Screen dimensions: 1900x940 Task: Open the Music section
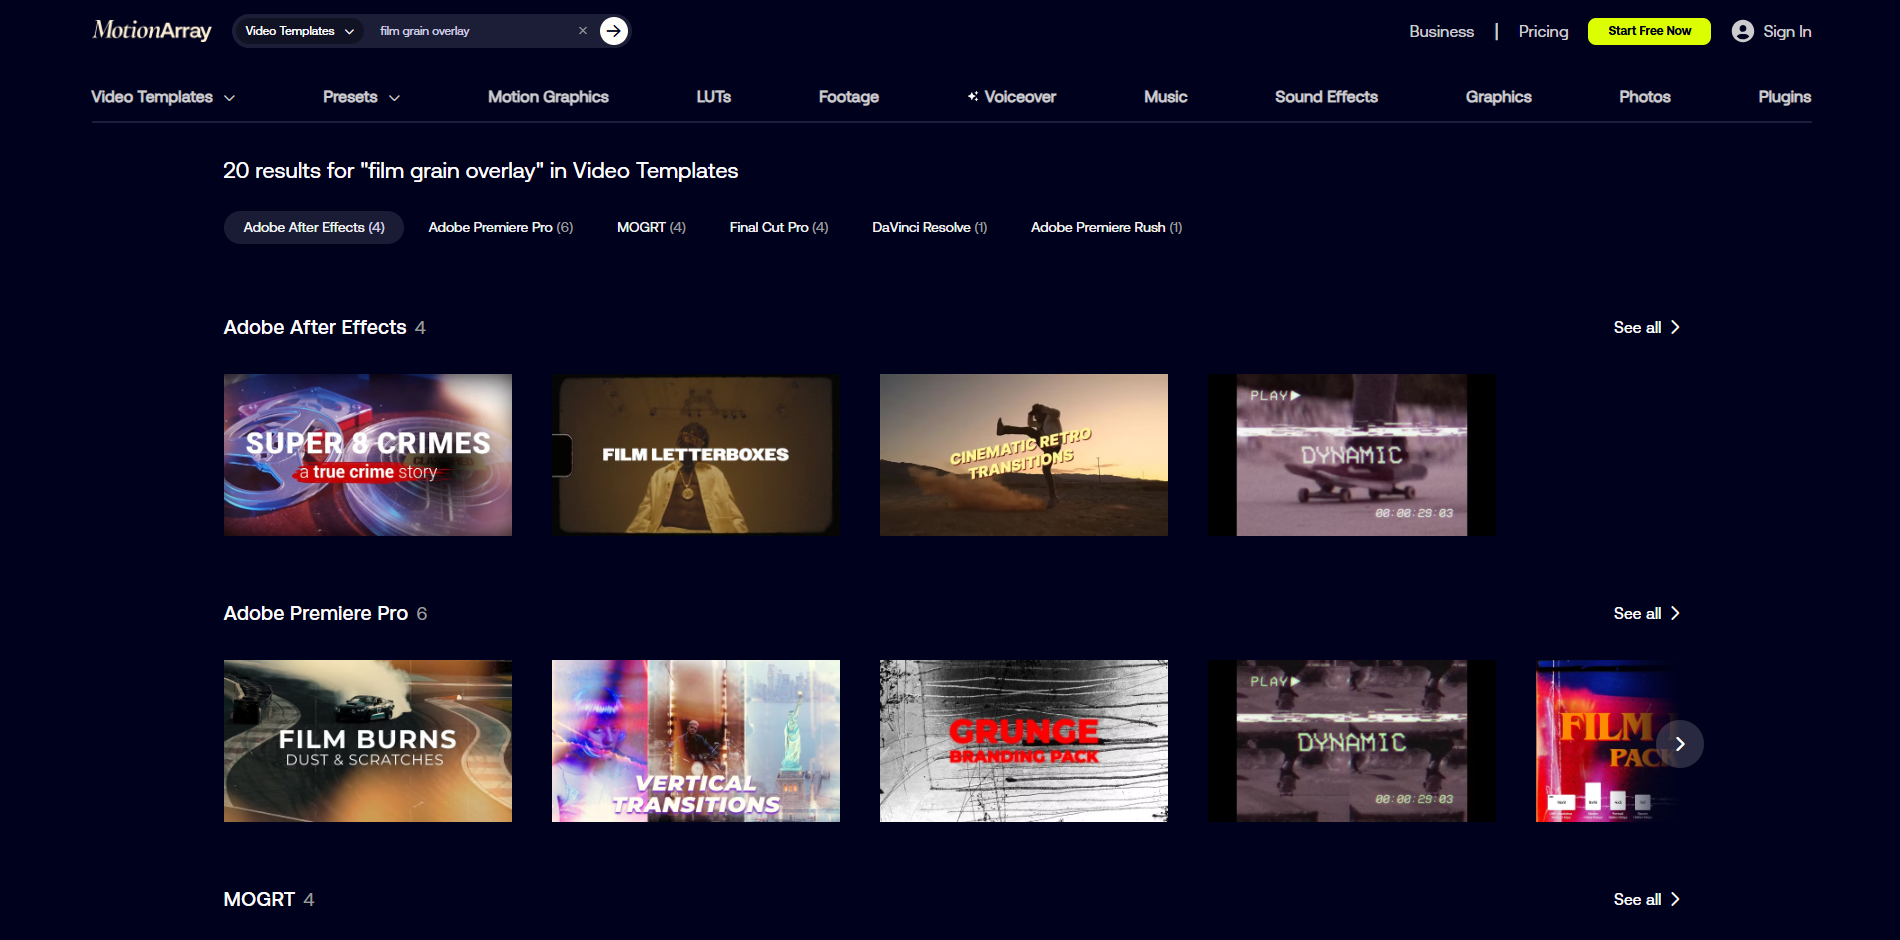coord(1166,97)
